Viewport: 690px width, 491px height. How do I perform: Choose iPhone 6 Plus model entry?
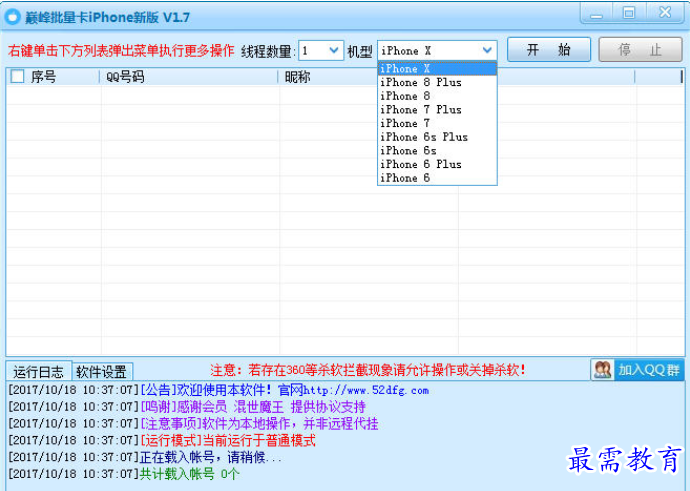click(437, 164)
